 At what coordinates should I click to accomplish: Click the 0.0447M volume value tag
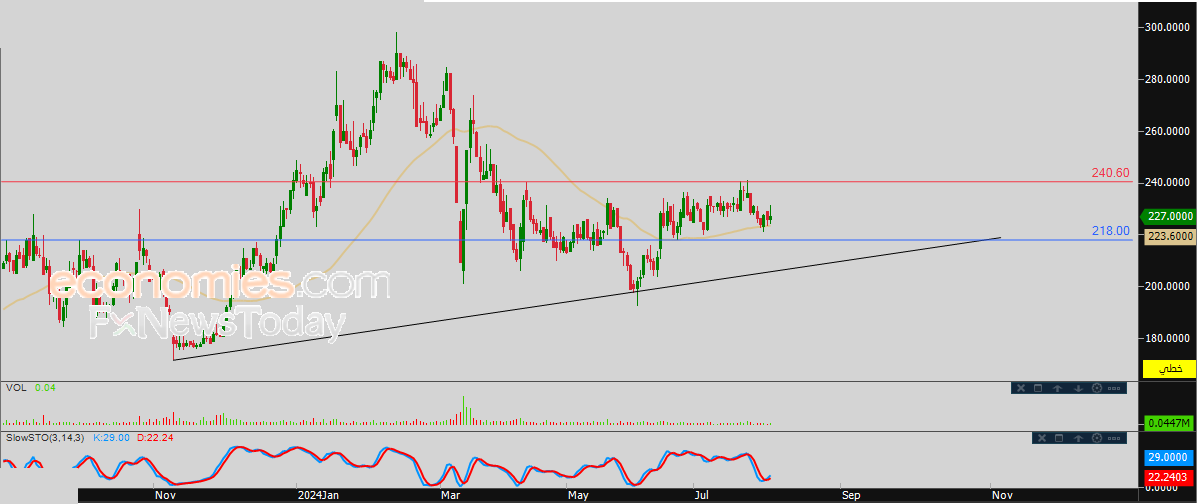point(1168,422)
